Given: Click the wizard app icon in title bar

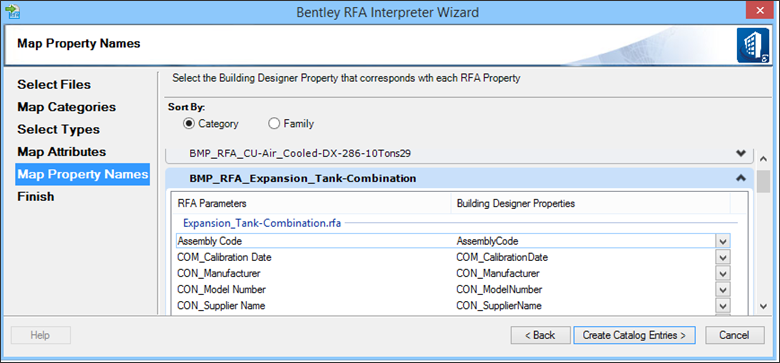Looking at the screenshot, I should [x=13, y=11].
